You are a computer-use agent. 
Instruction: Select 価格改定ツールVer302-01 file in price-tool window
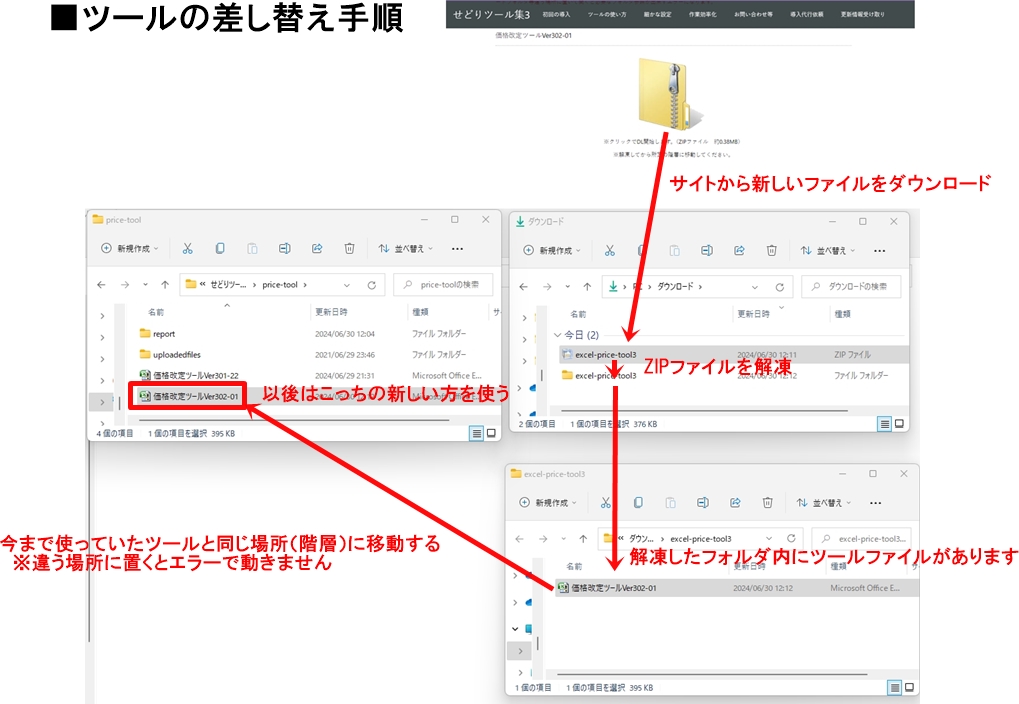coord(196,396)
